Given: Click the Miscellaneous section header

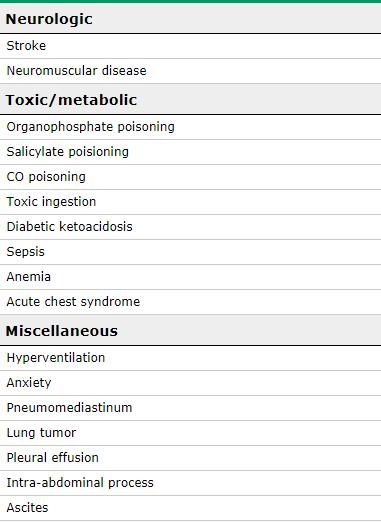Looking at the screenshot, I should (x=190, y=331).
